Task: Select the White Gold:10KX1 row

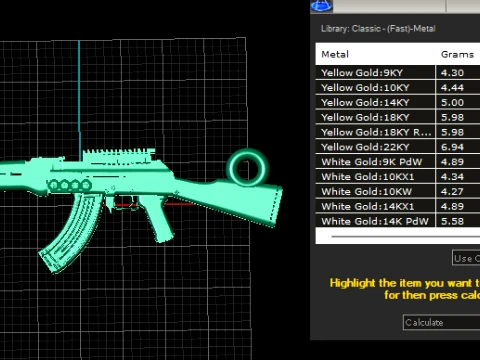Action: point(398,177)
